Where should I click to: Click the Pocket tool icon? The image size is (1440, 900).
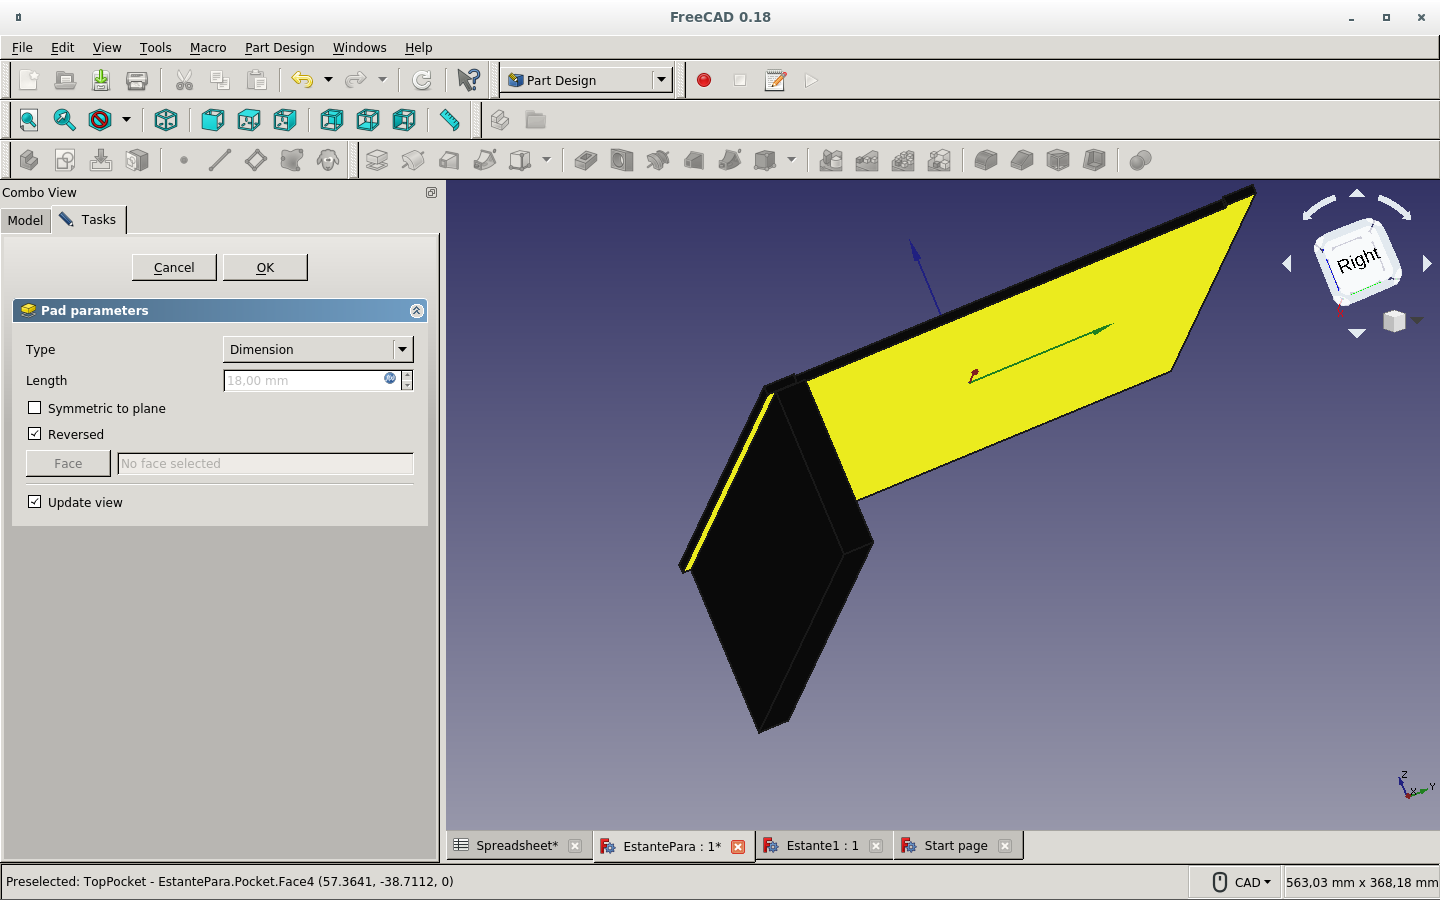click(x=586, y=160)
